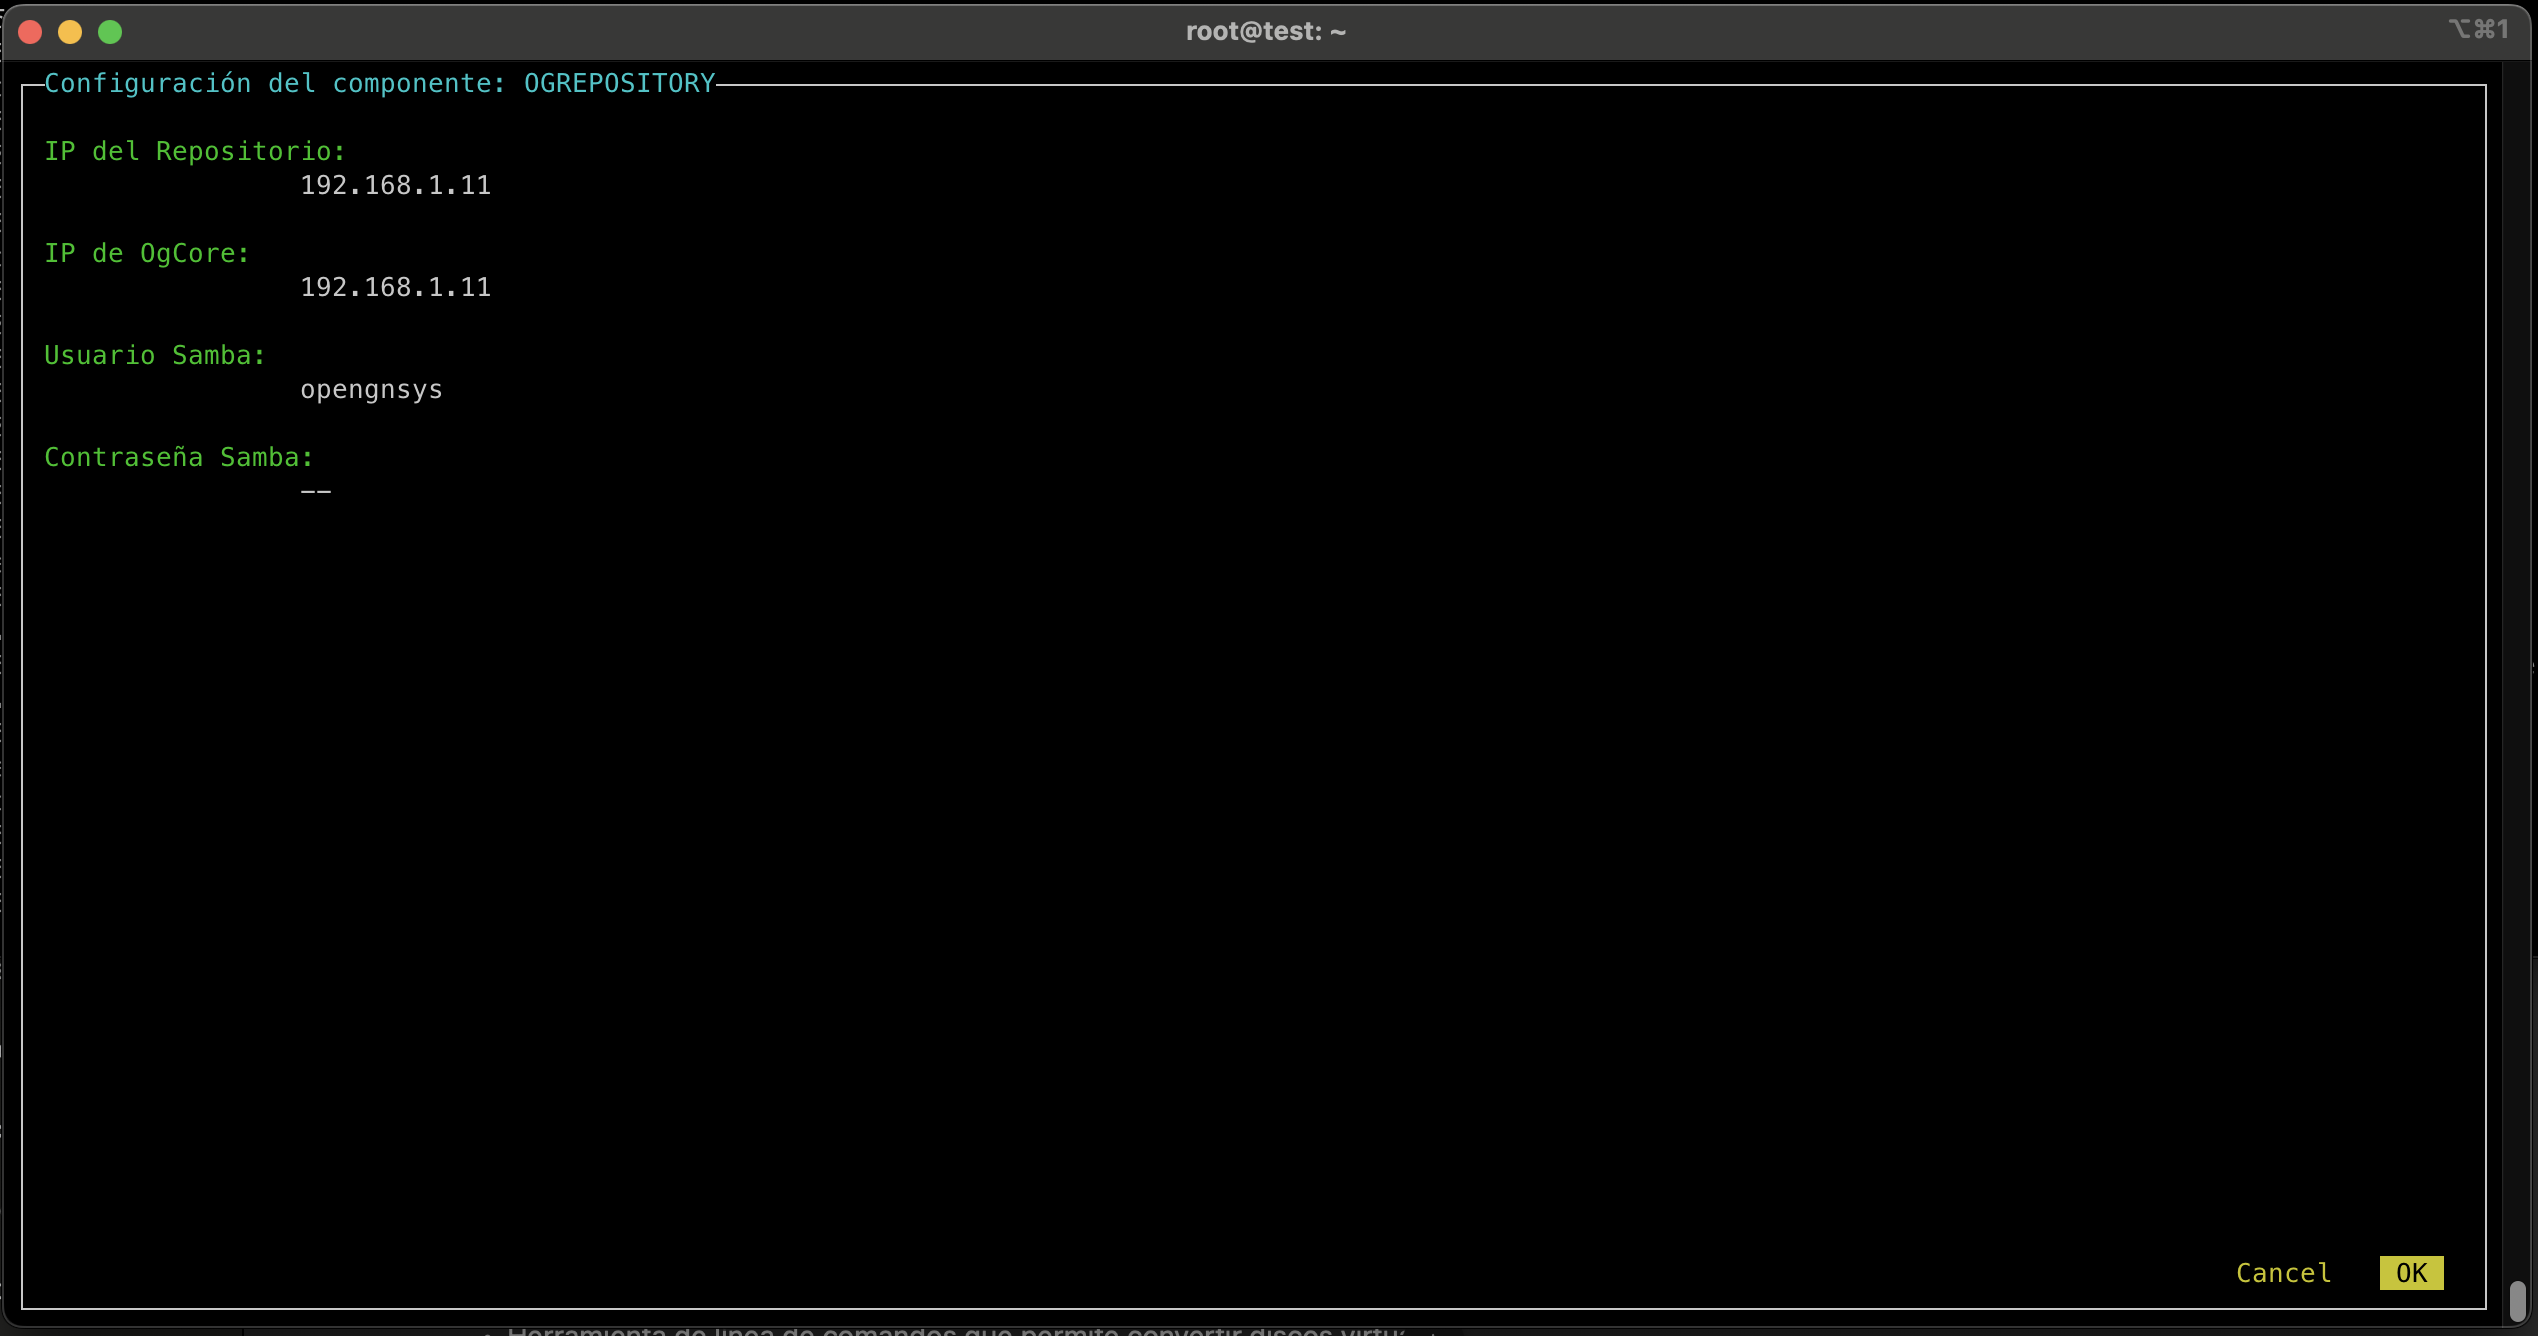Click the OGREPOSITORY component name in header

tap(619, 84)
